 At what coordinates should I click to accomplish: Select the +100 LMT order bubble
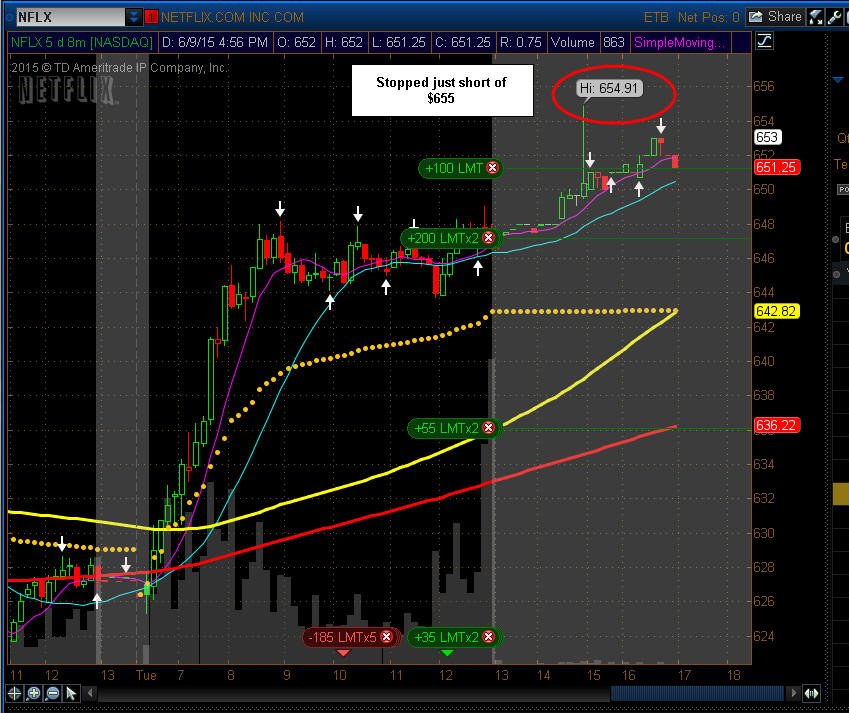point(460,168)
